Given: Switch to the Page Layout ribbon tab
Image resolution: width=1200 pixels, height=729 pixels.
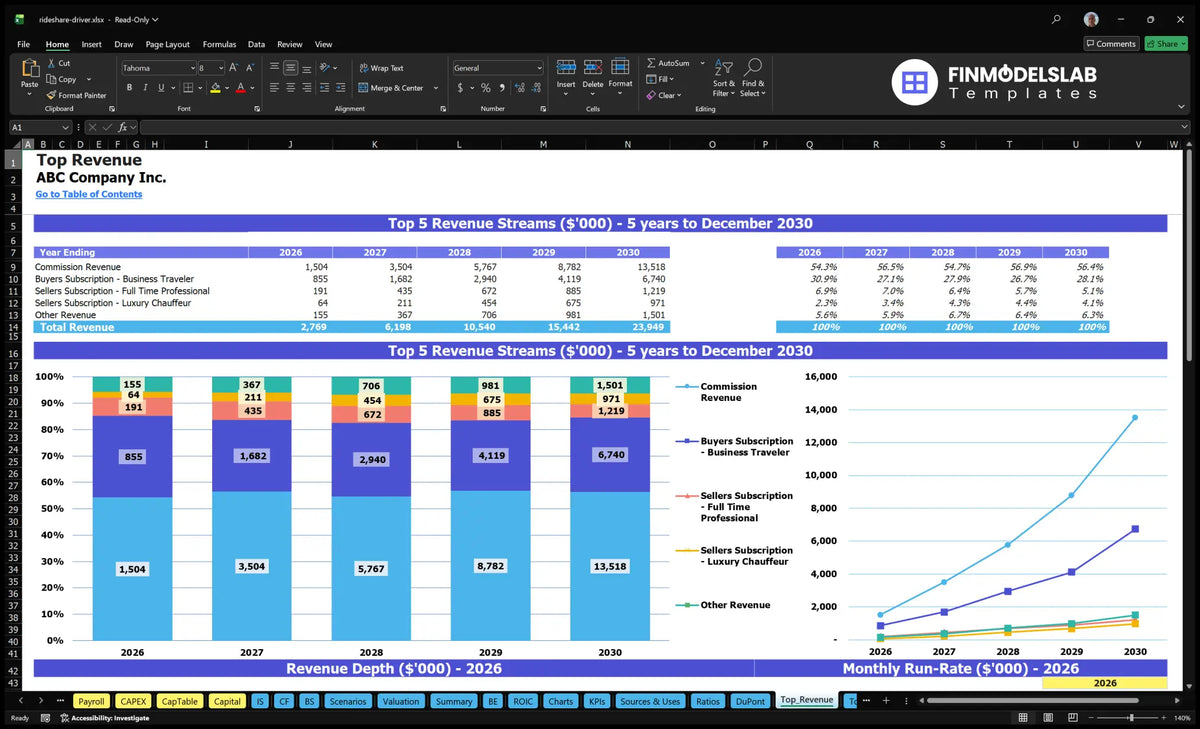Looking at the screenshot, I should (167, 44).
